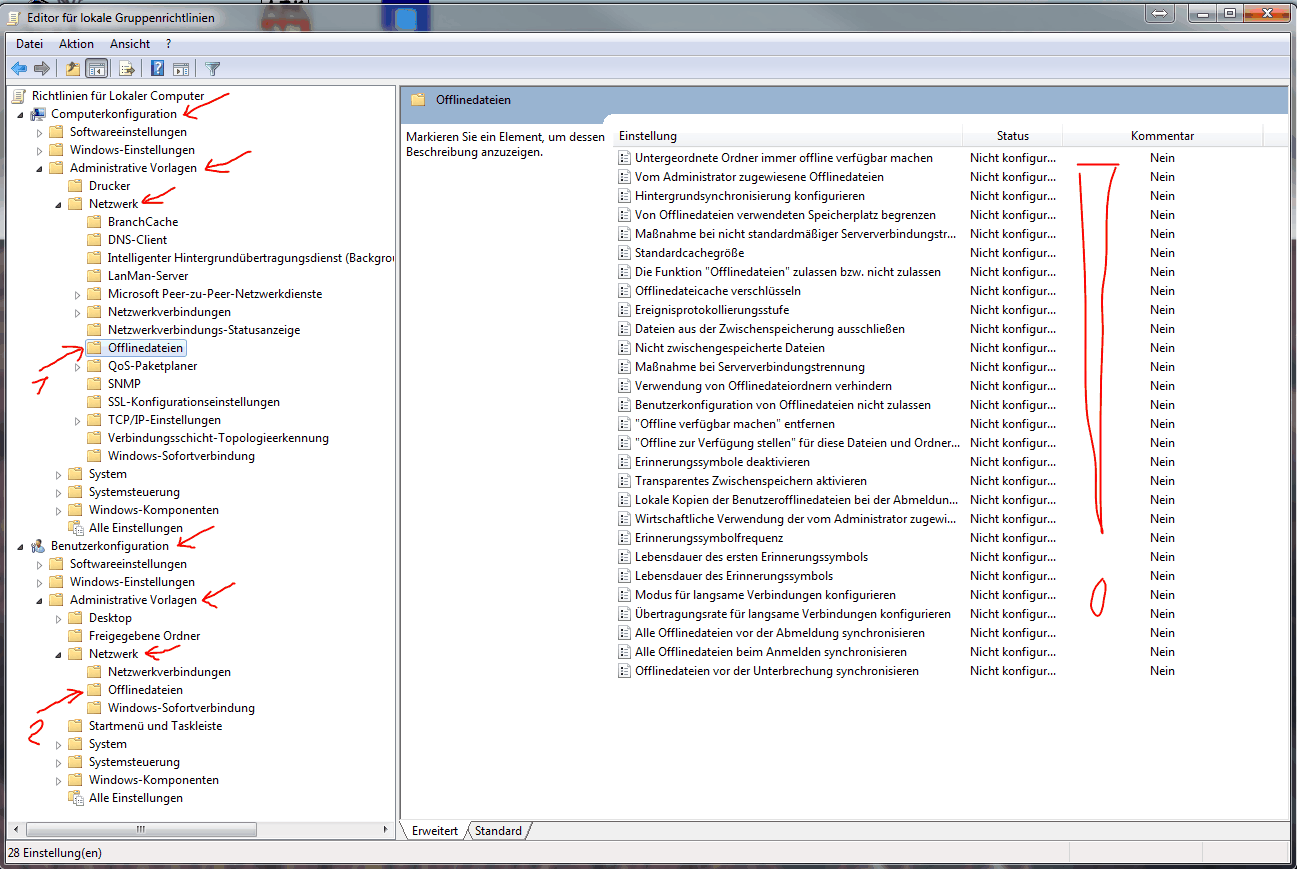Select Offlinedateien under Computerkonfiguration Netzwerk
This screenshot has height=869, width=1297.
145,348
